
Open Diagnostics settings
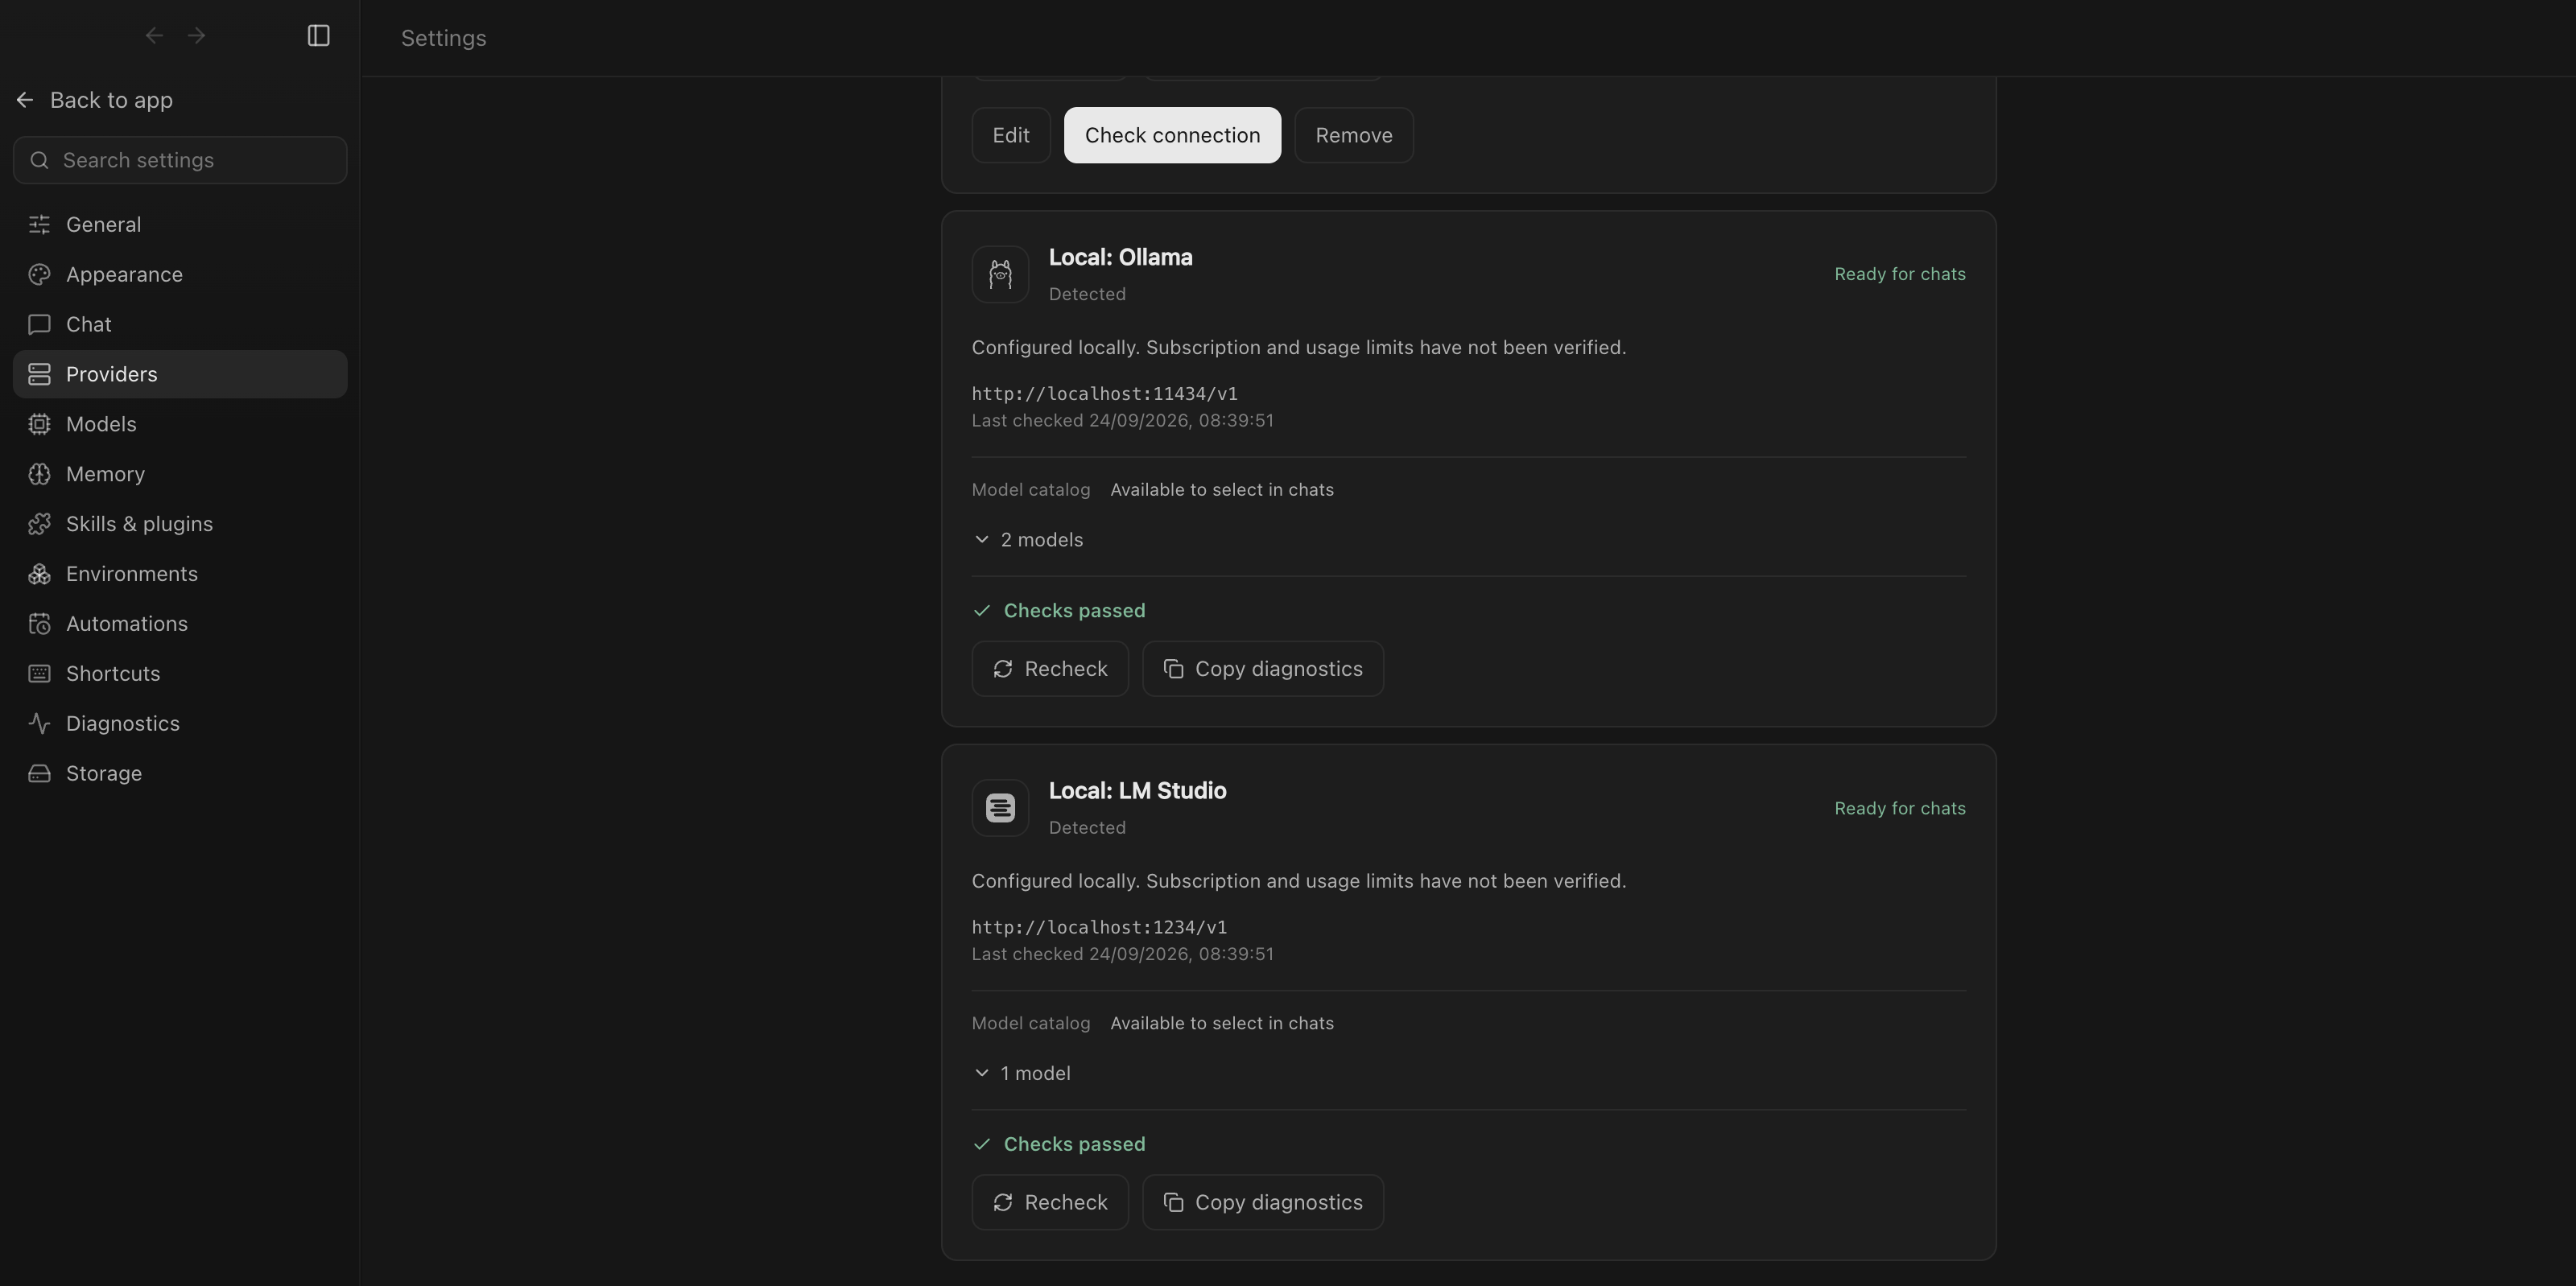[x=180, y=724]
